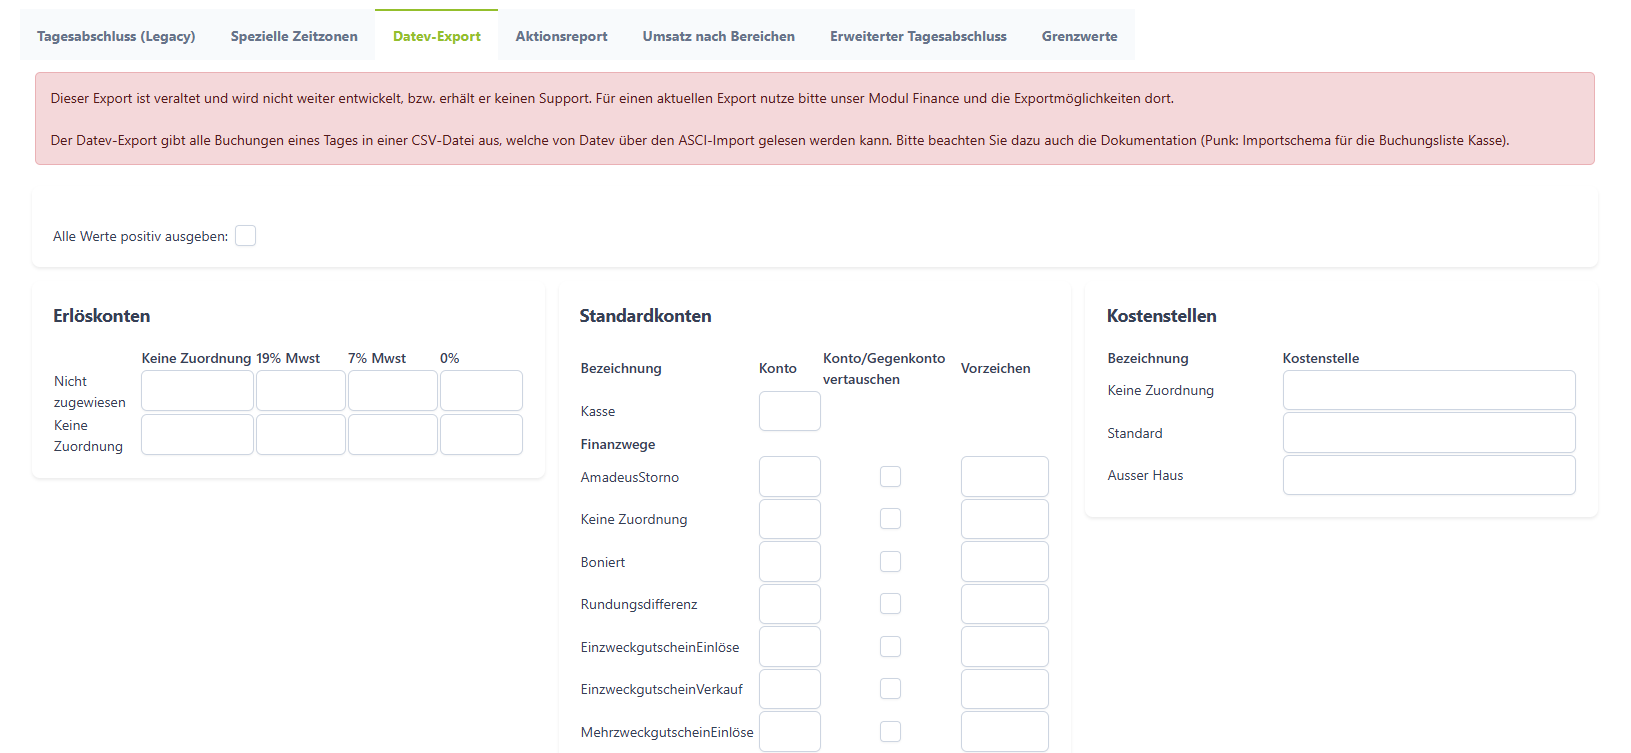This screenshot has width=1631, height=753.
Task: Click the 7% Mwst field in the Keine Zuordnung Erlöskonten row
Action: pyautogui.click(x=393, y=435)
